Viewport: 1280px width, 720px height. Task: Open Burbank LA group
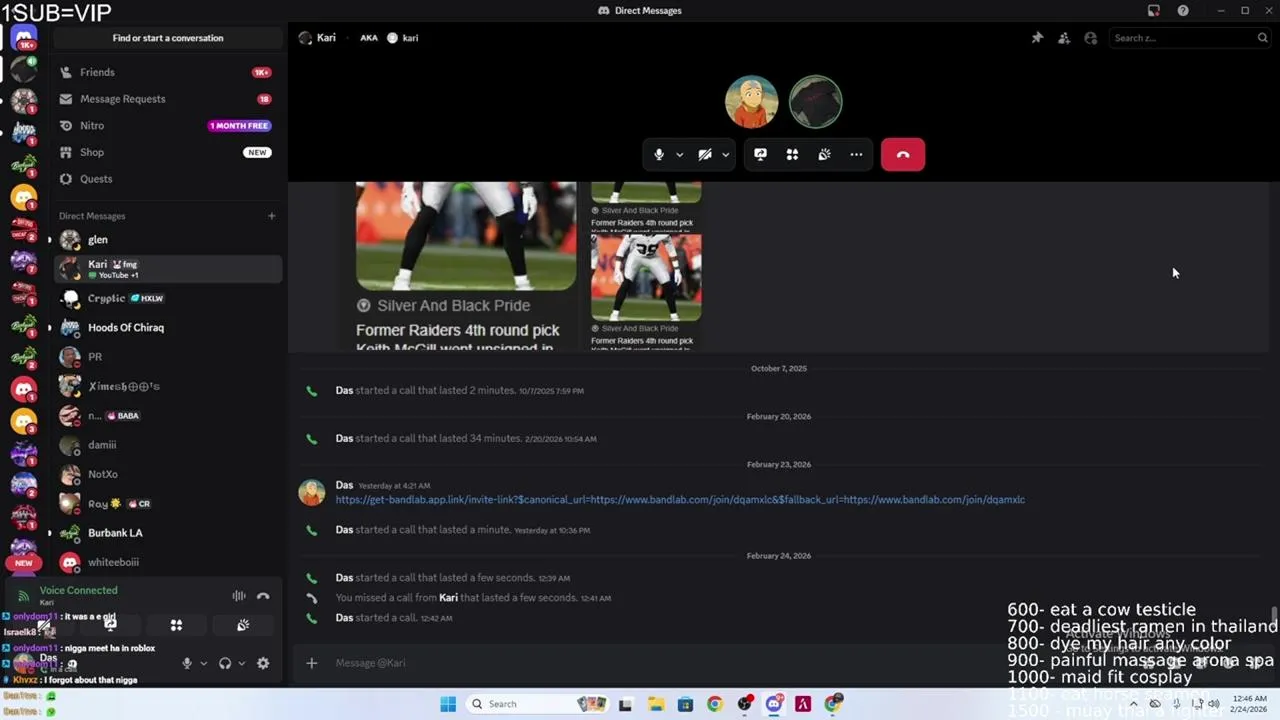(166, 533)
